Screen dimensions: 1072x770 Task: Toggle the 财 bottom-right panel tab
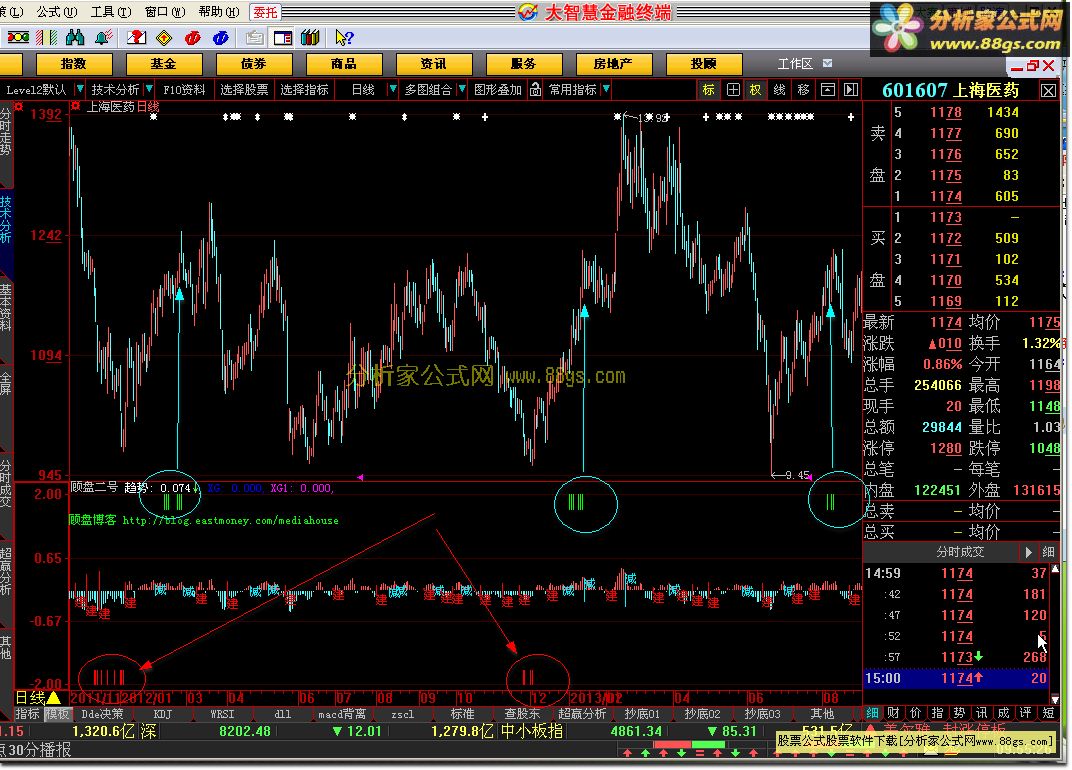pos(894,713)
